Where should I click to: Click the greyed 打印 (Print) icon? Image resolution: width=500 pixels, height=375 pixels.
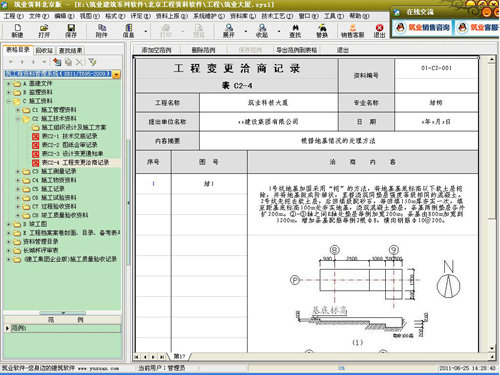pos(166,31)
